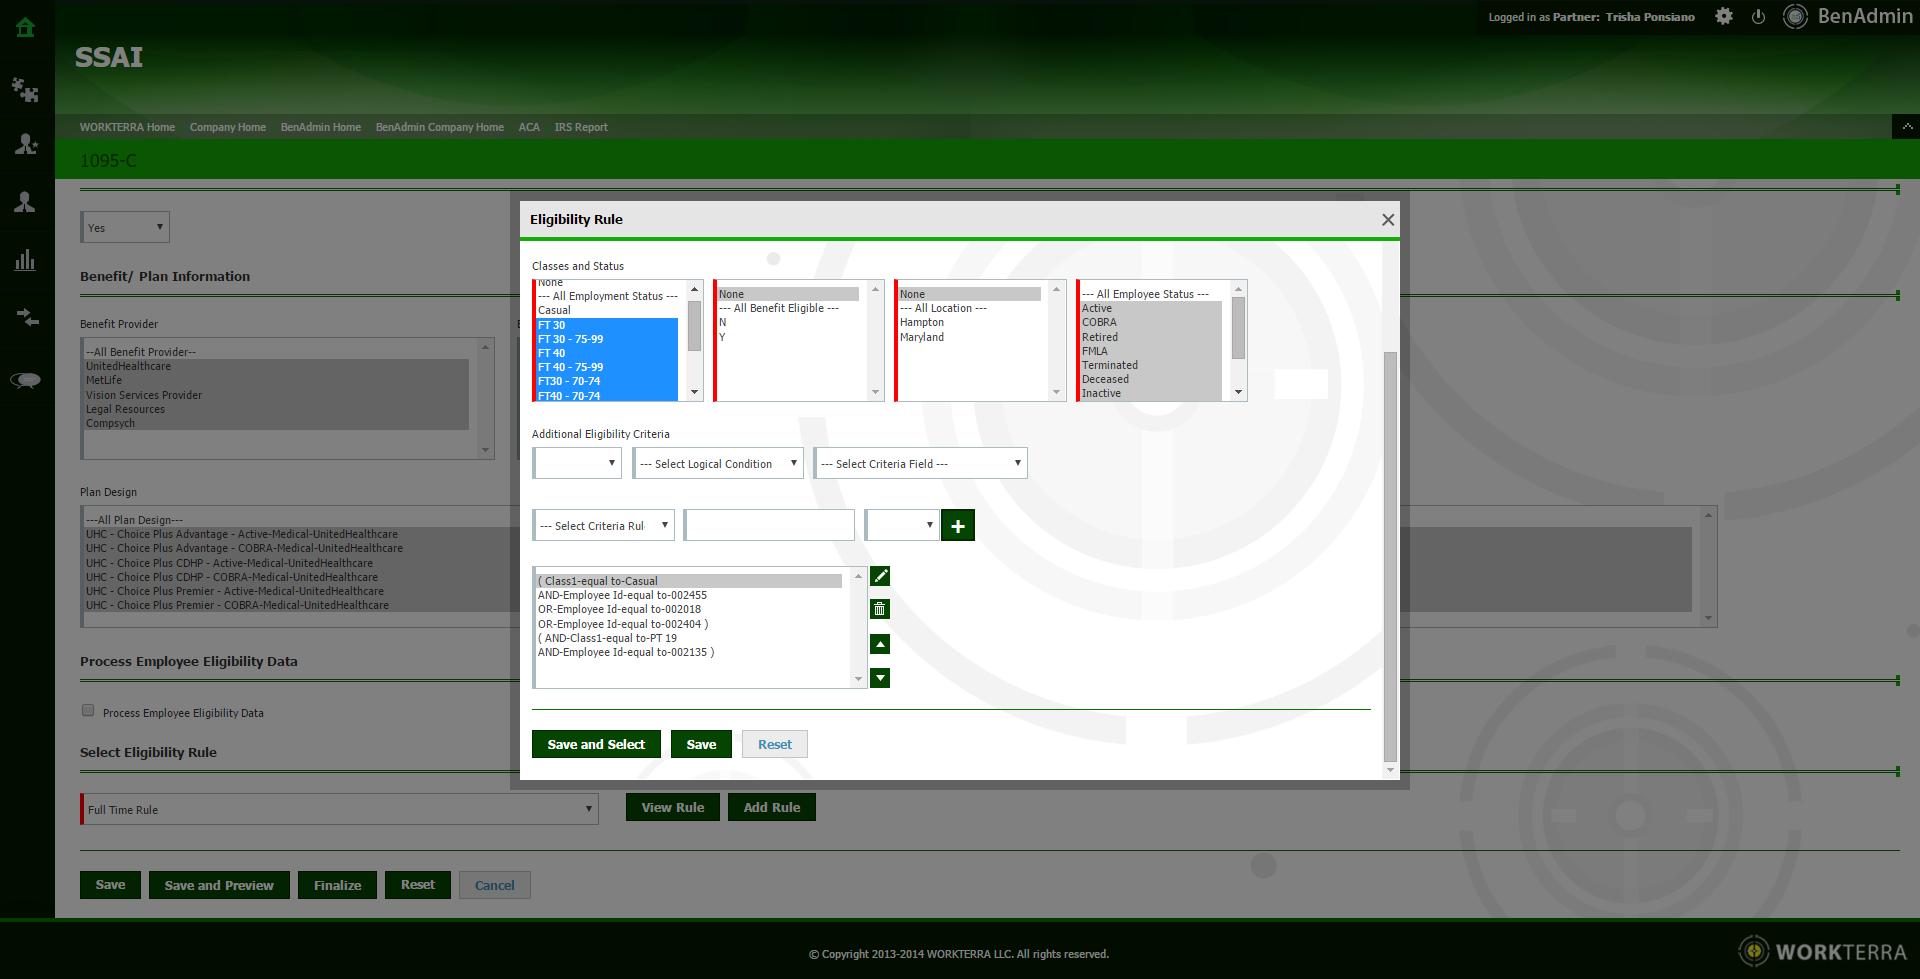Open the IRS Report menu item
Screen dimensions: 1920x979
pos(581,128)
